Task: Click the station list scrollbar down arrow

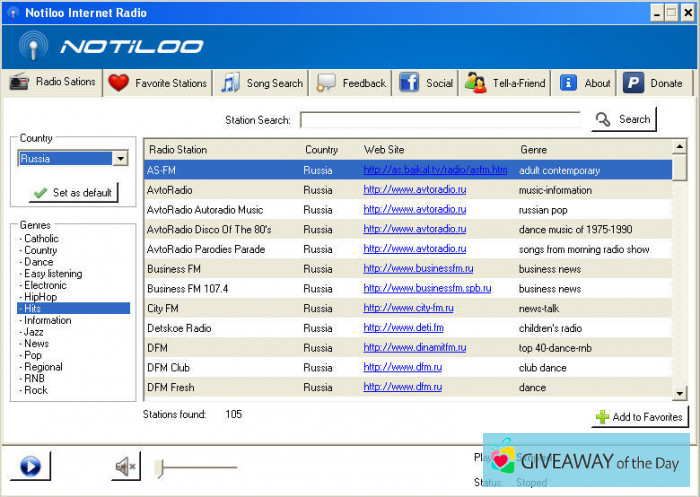Action: click(x=680, y=393)
